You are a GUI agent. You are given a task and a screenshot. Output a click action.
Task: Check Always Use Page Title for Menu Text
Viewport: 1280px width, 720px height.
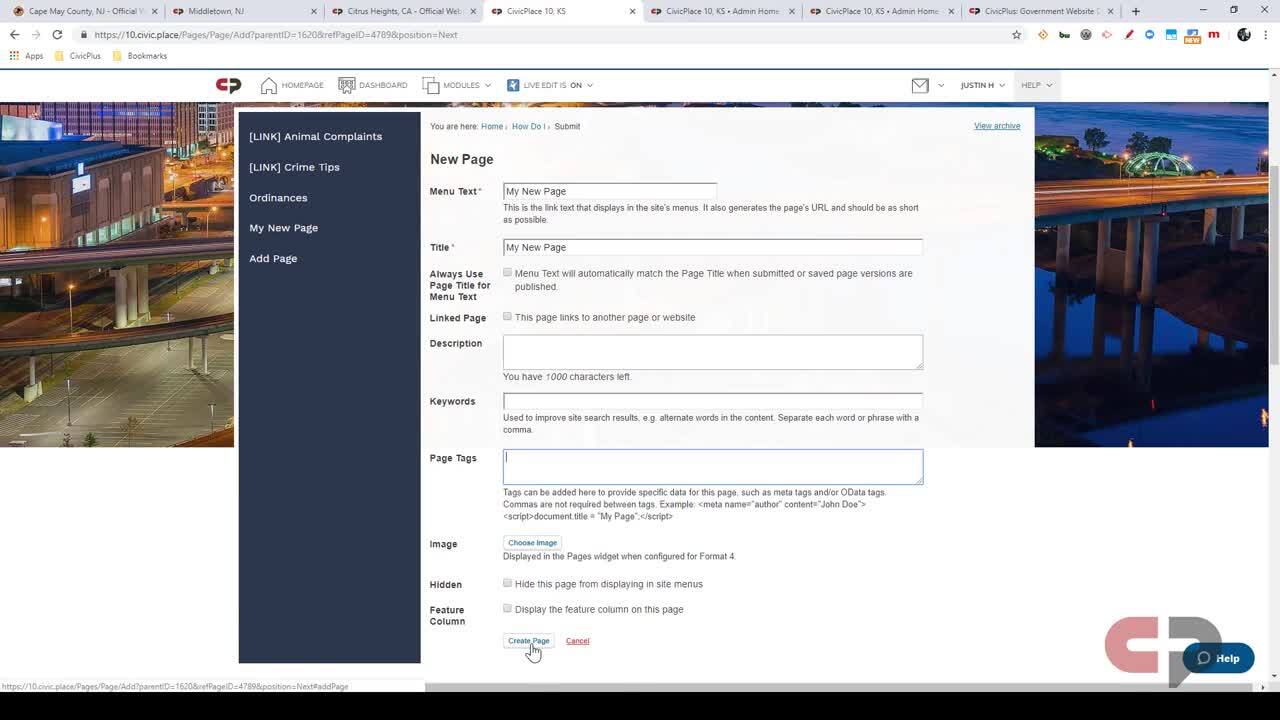click(507, 272)
